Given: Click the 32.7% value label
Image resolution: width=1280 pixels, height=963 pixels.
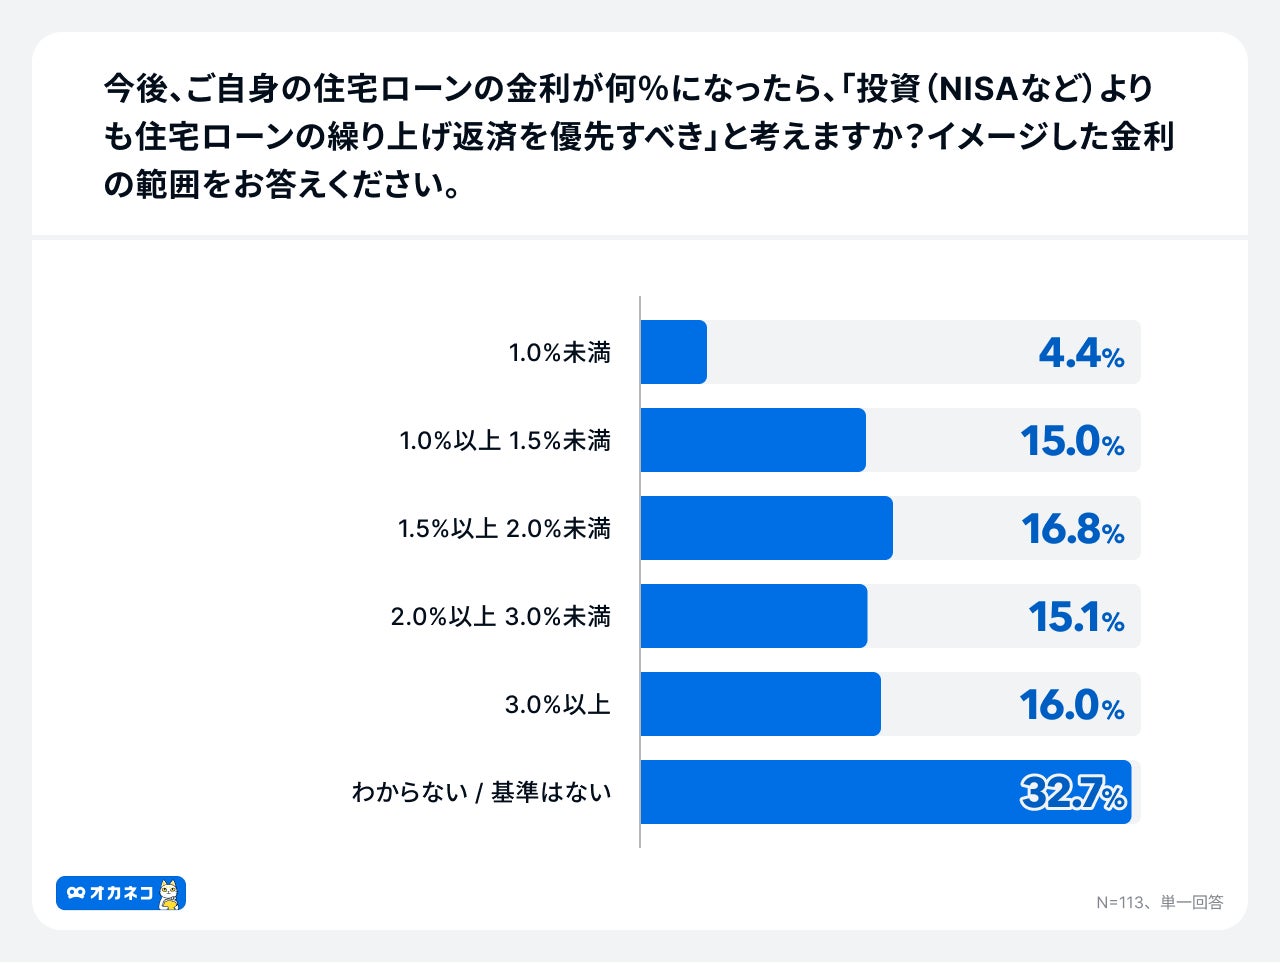Looking at the screenshot, I should 1073,794.
